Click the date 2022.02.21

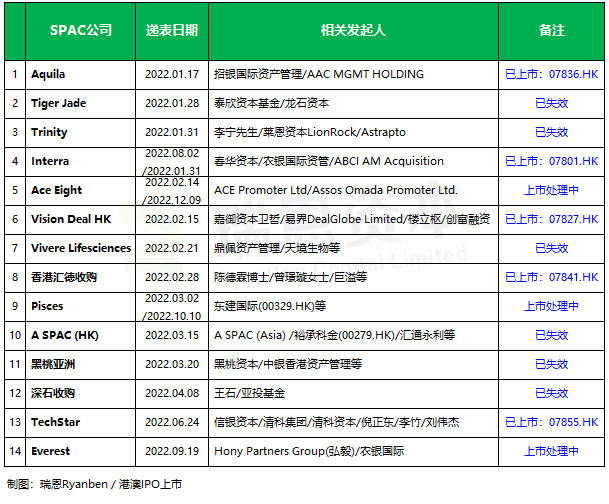[172, 248]
